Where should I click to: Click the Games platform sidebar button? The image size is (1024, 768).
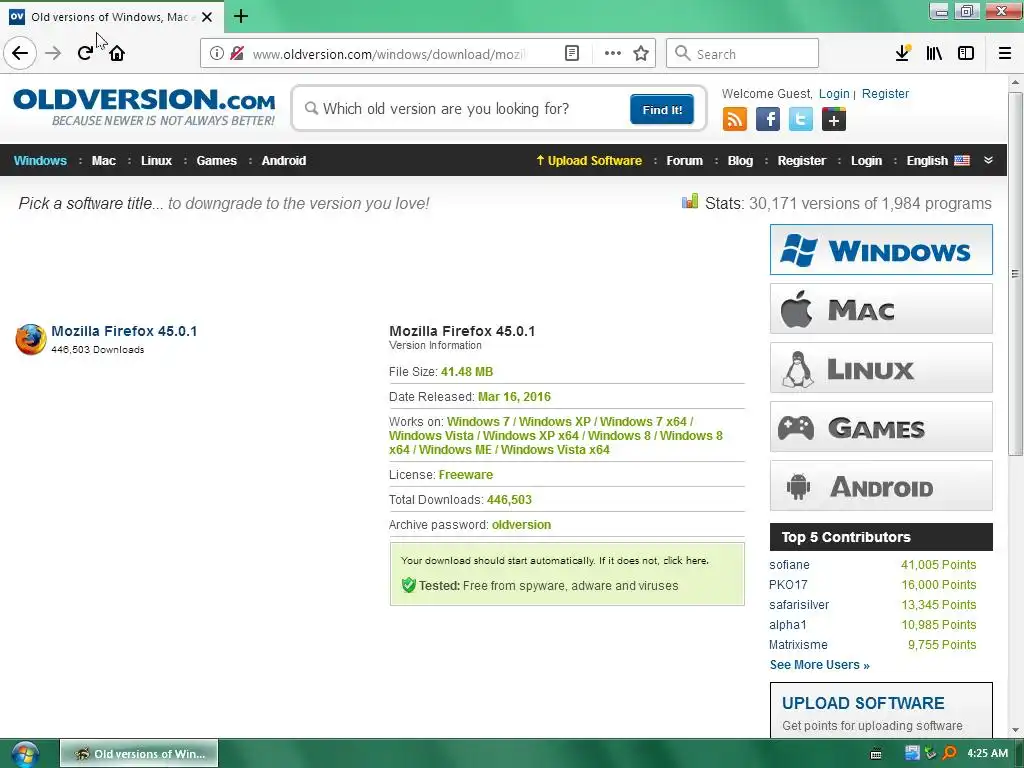881,427
